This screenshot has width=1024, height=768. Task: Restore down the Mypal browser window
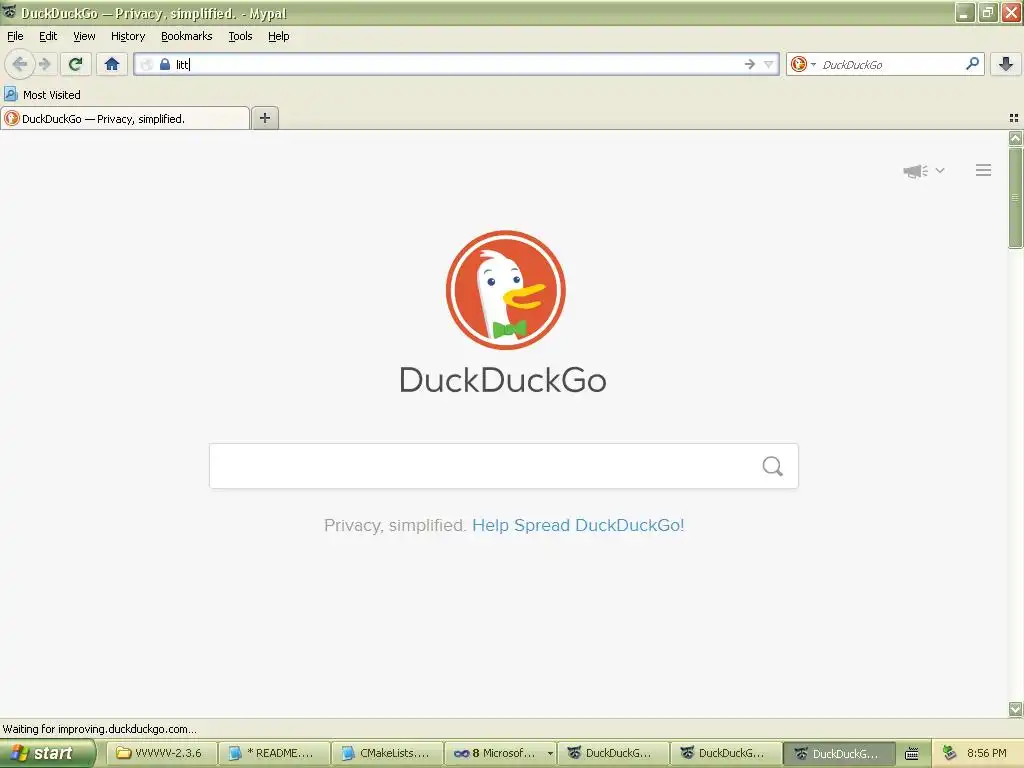tap(988, 12)
